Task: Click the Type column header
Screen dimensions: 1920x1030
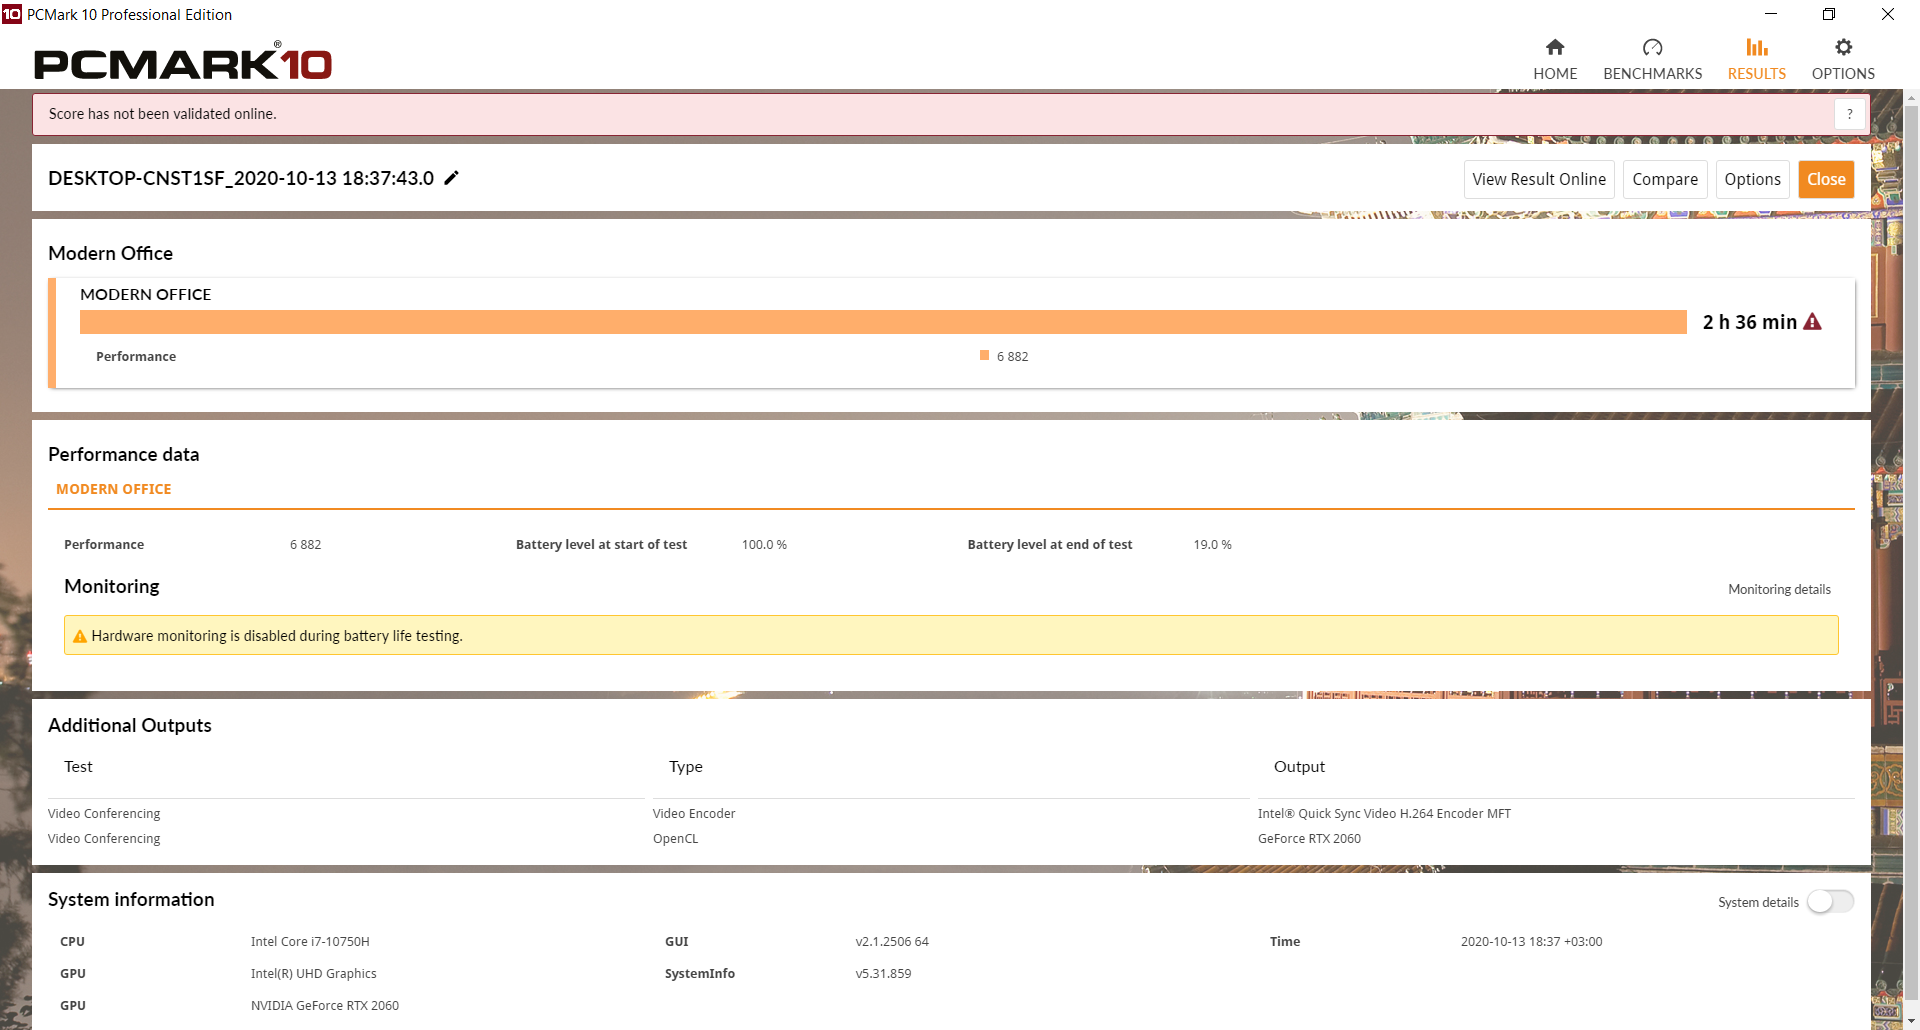Action: pos(686,767)
